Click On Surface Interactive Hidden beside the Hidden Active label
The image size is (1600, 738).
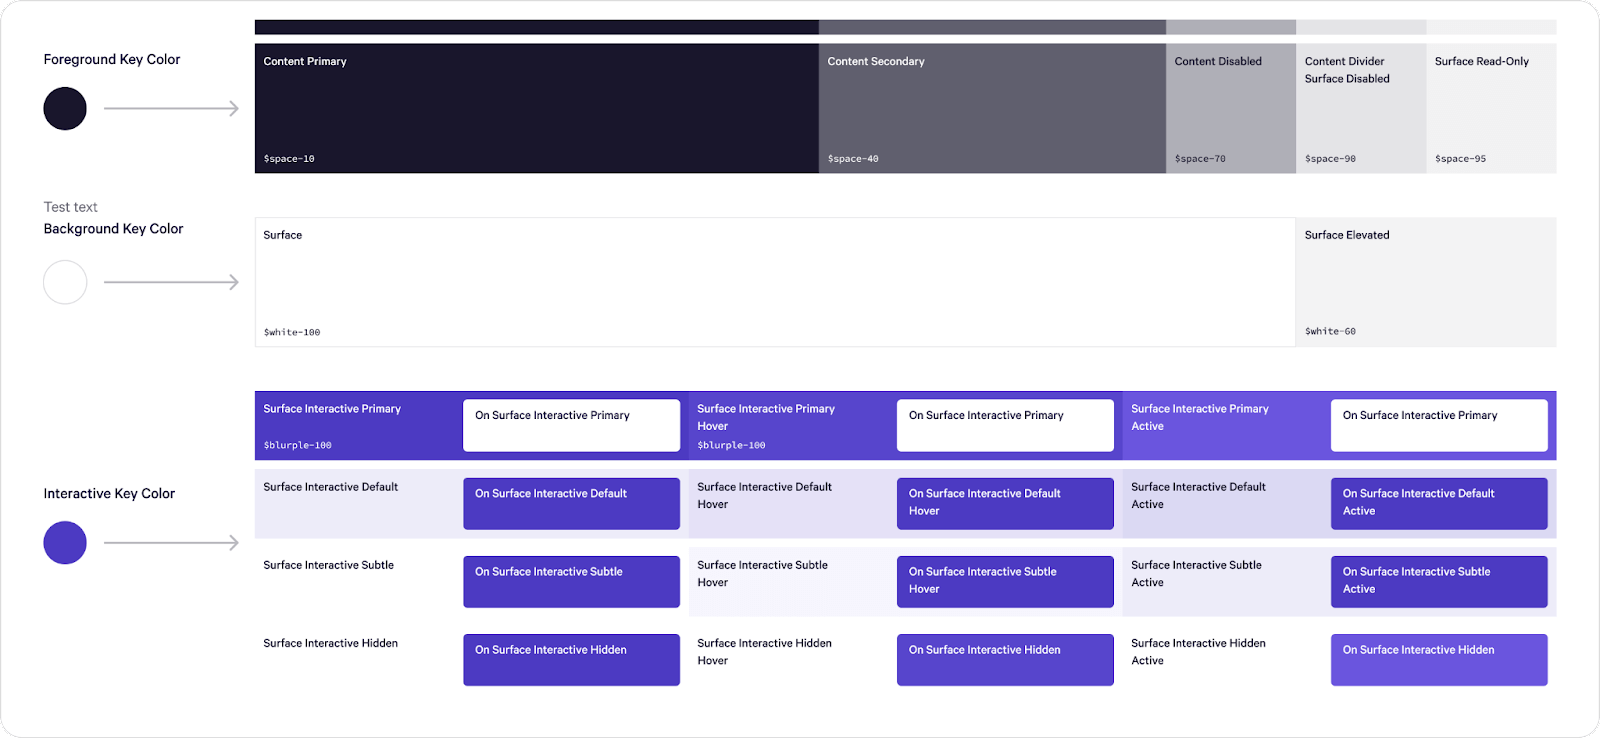[x=1439, y=659]
